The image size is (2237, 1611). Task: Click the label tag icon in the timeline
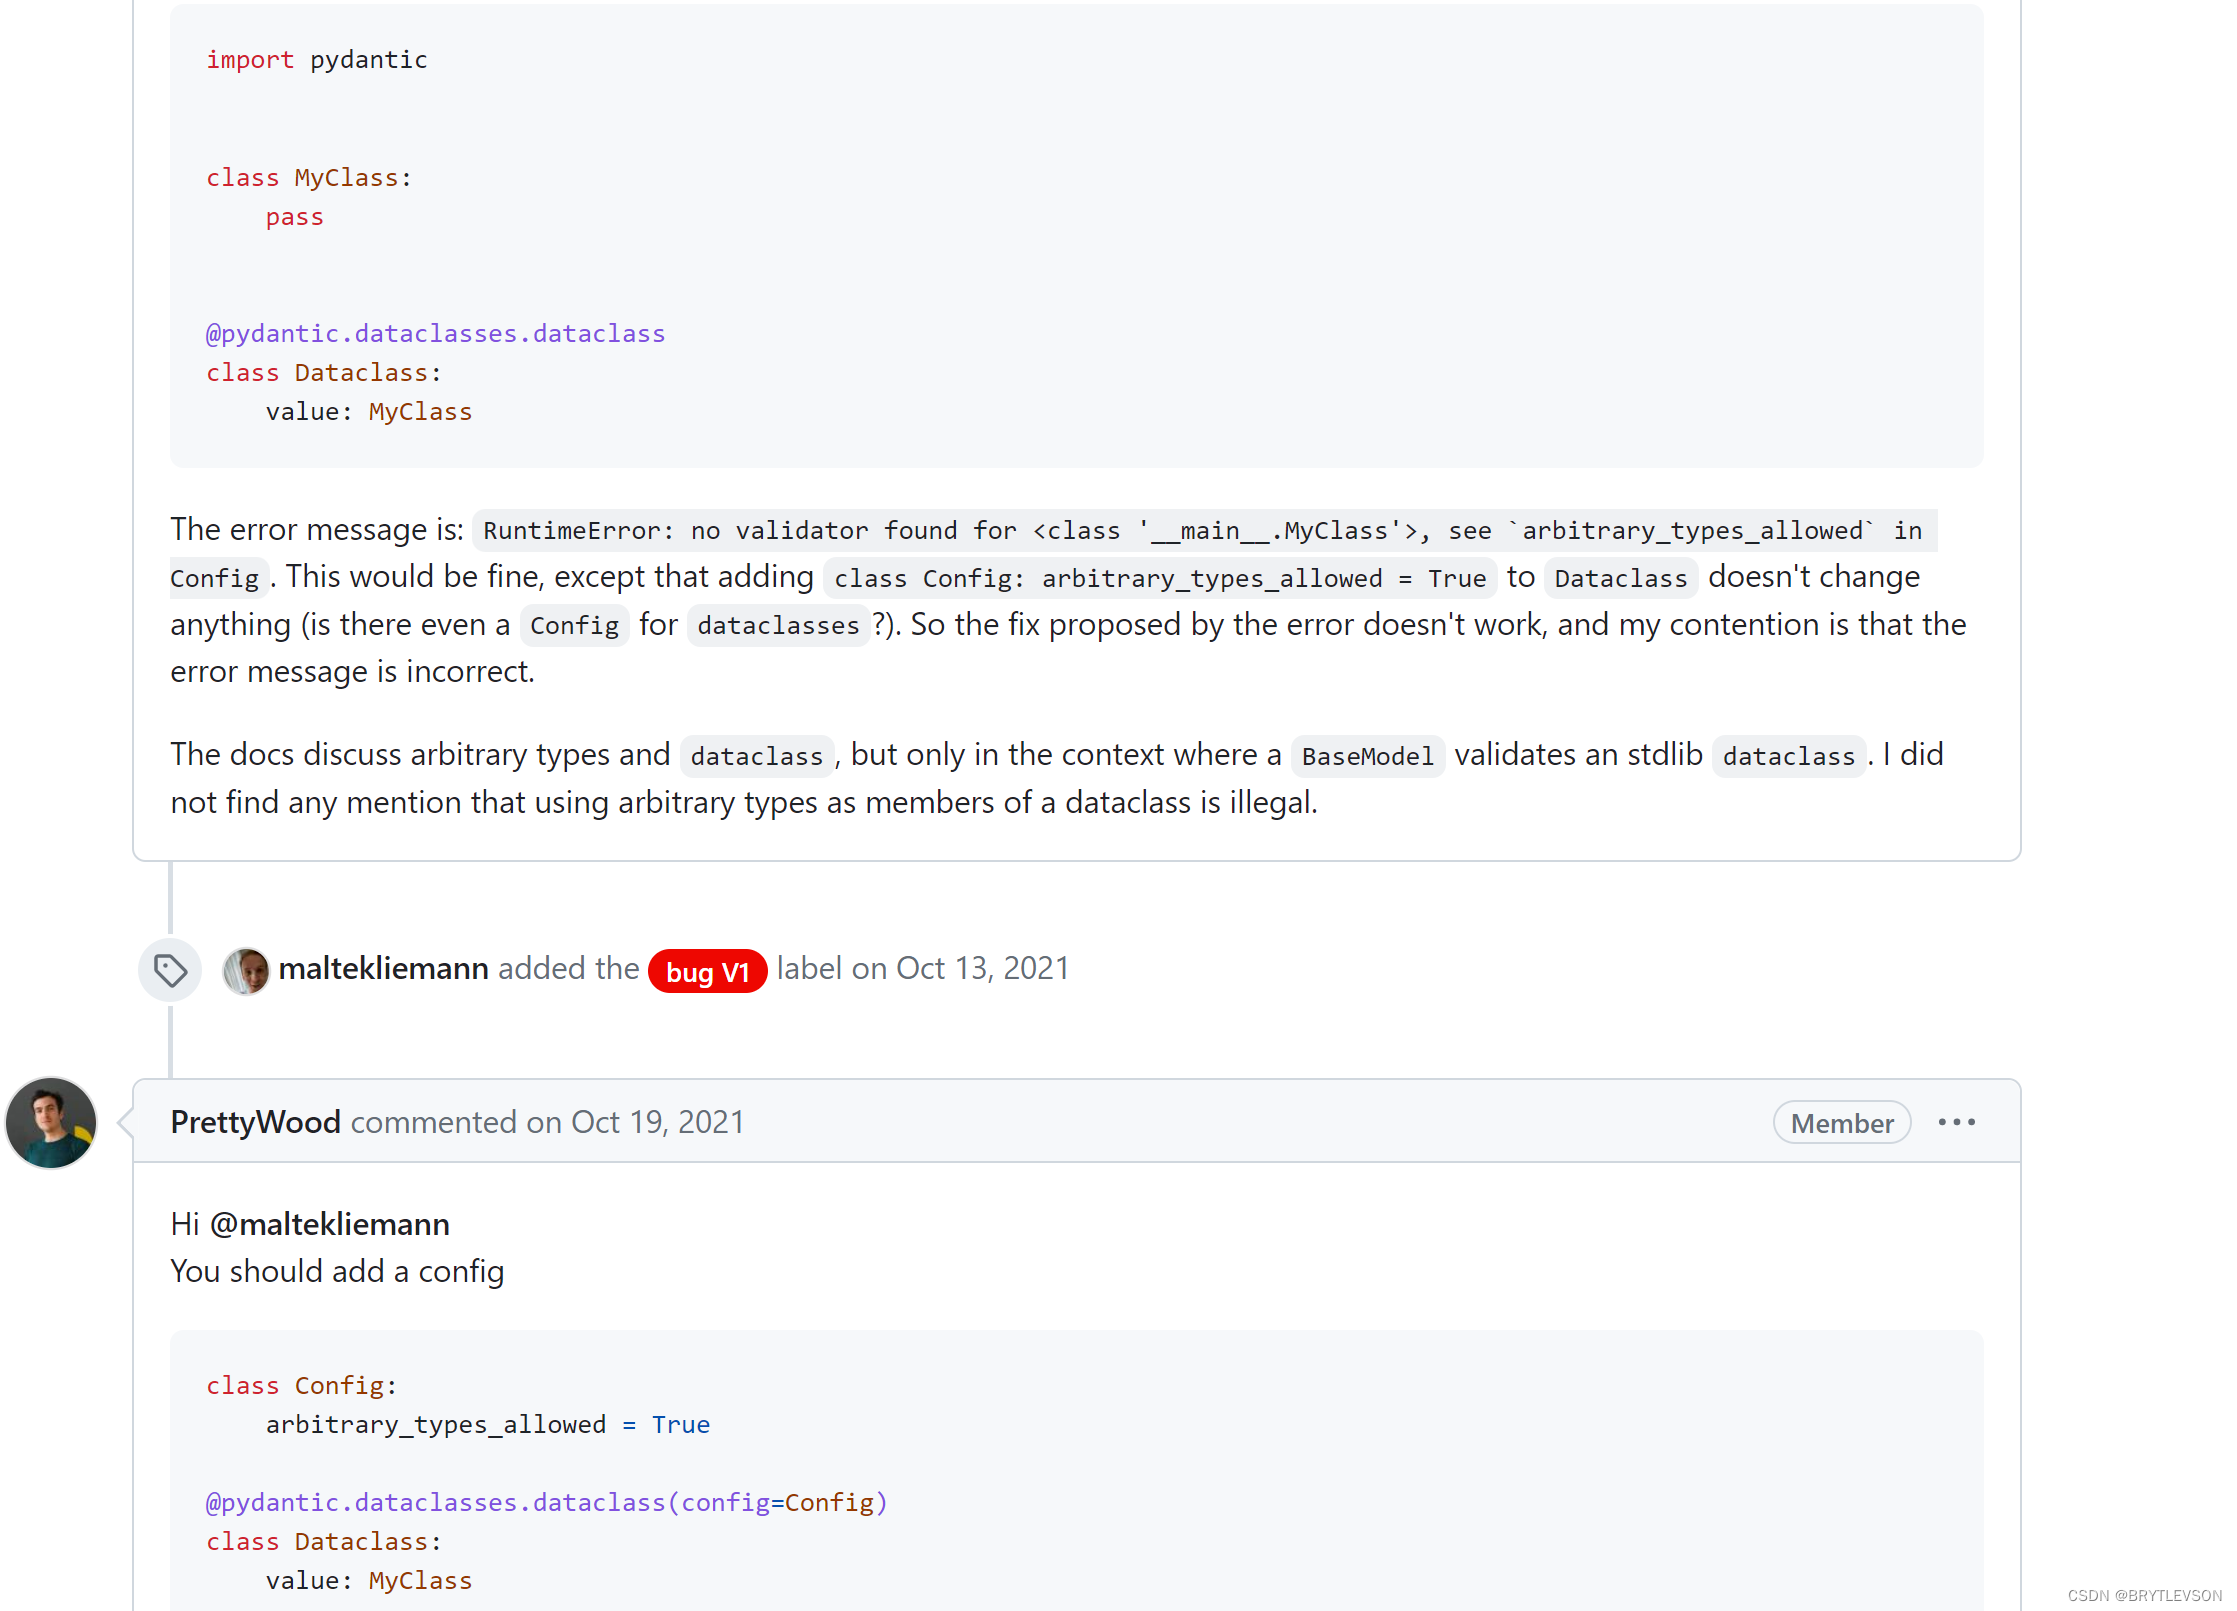point(169,969)
